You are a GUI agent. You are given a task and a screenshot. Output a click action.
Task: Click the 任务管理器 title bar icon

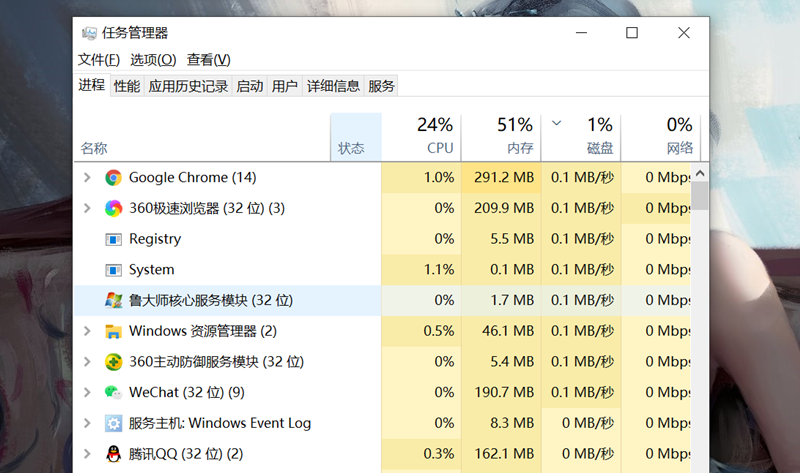(89, 33)
